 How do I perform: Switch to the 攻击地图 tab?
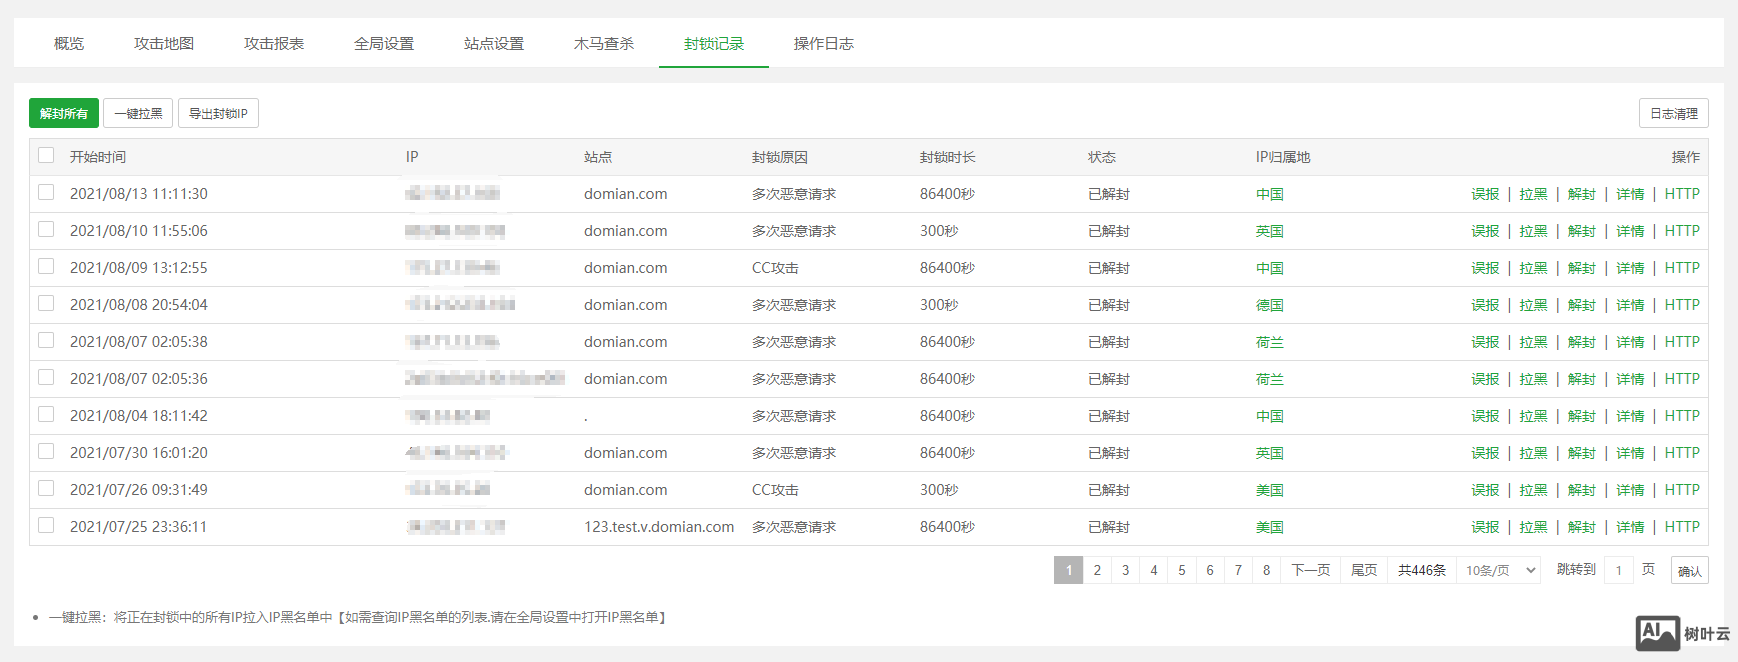pyautogui.click(x=164, y=44)
